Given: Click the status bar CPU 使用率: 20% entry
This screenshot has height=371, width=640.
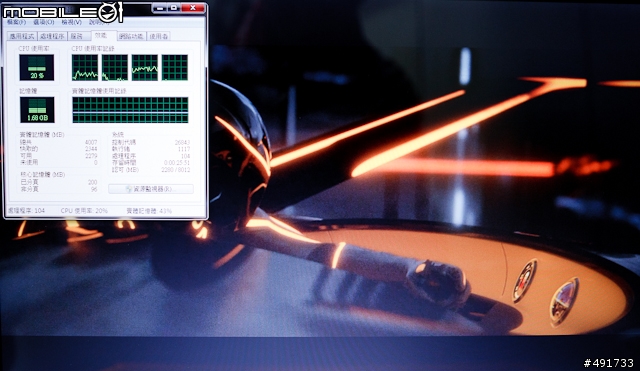Looking at the screenshot, I should [84, 211].
